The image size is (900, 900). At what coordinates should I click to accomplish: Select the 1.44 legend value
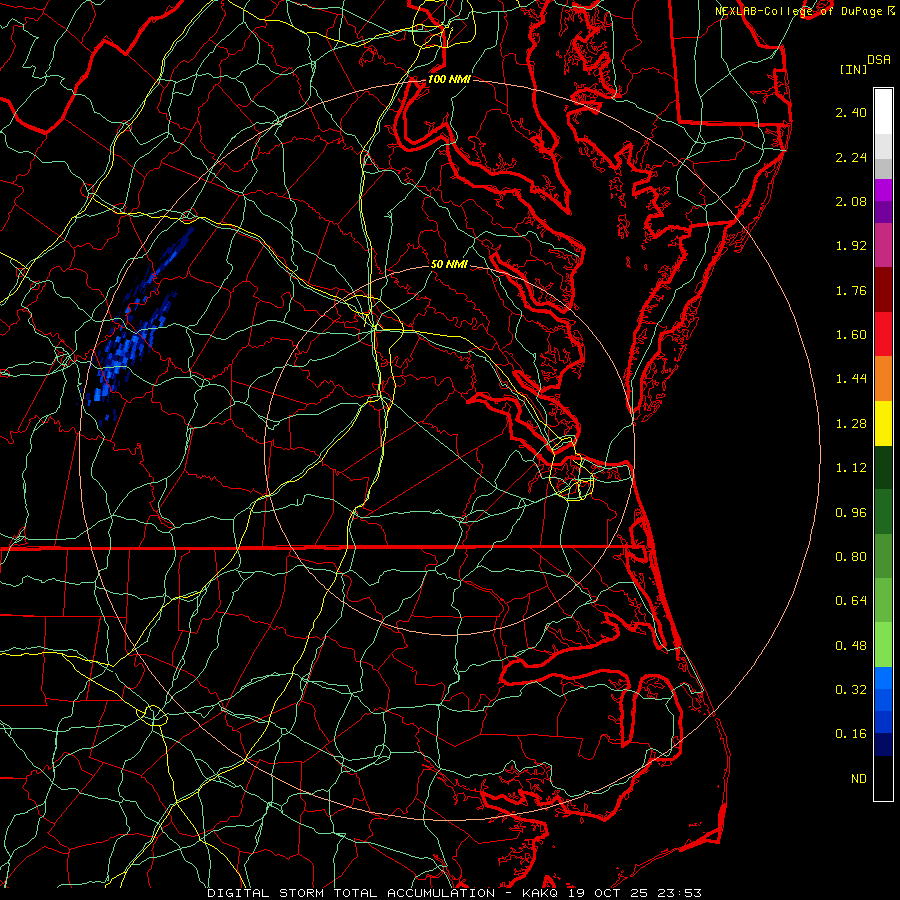click(851, 379)
